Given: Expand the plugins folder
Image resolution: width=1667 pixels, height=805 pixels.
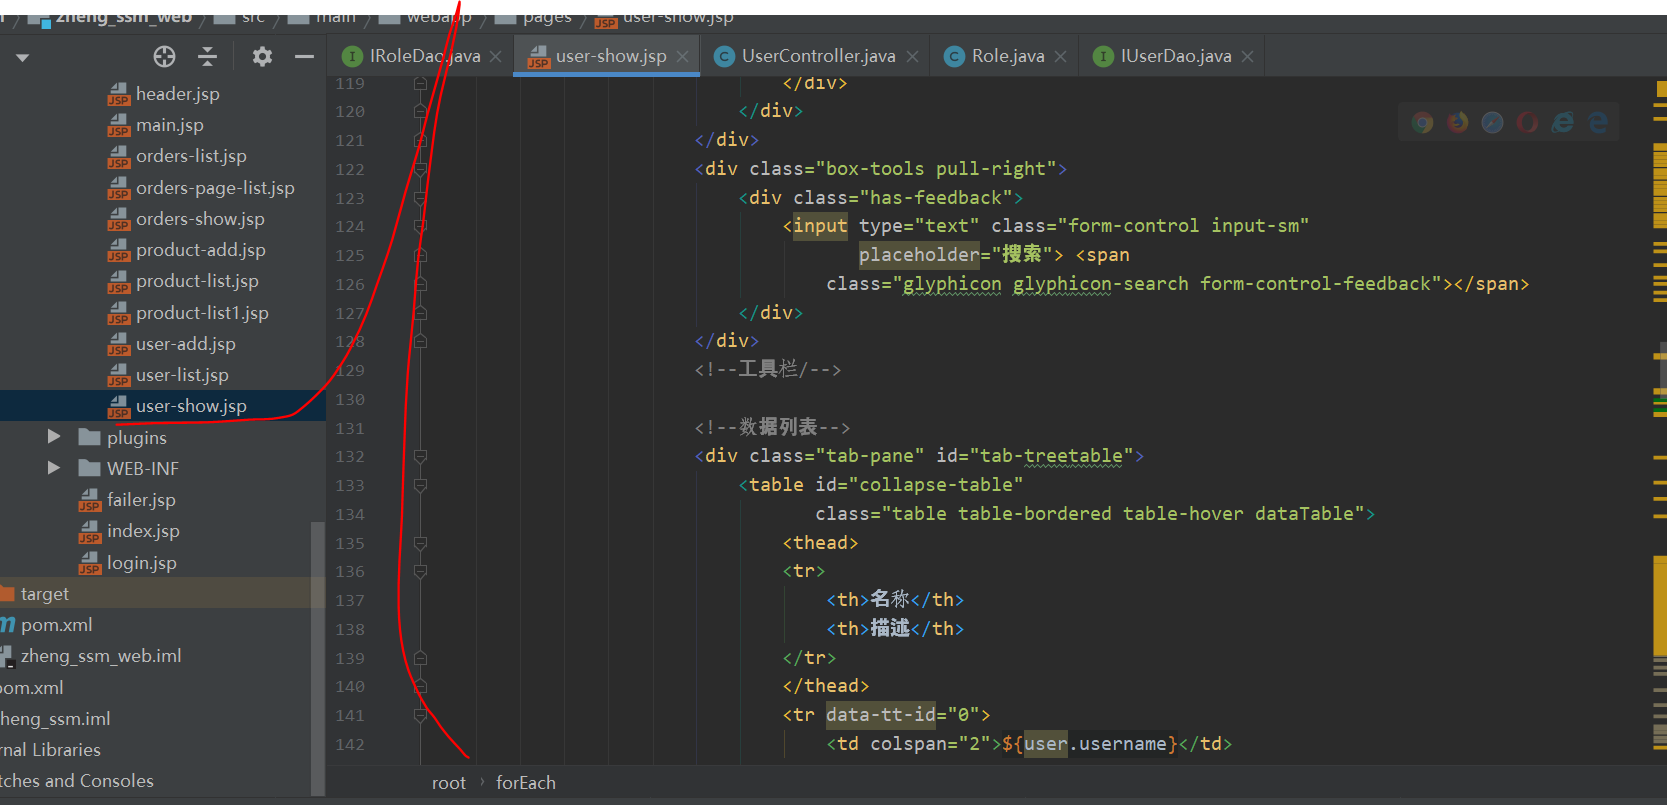Looking at the screenshot, I should pos(54,437).
